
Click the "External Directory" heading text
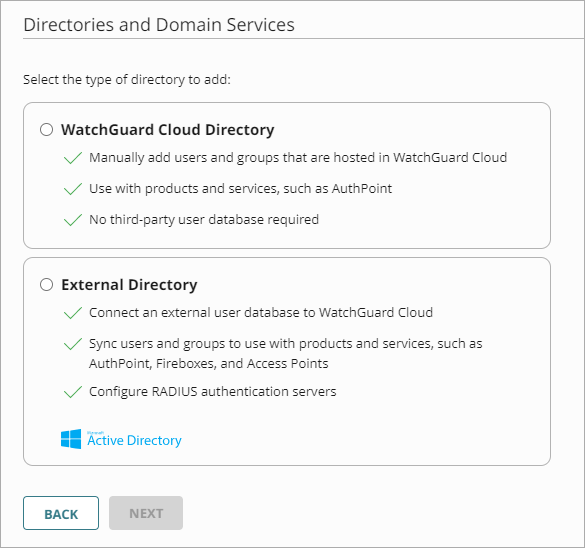129,285
